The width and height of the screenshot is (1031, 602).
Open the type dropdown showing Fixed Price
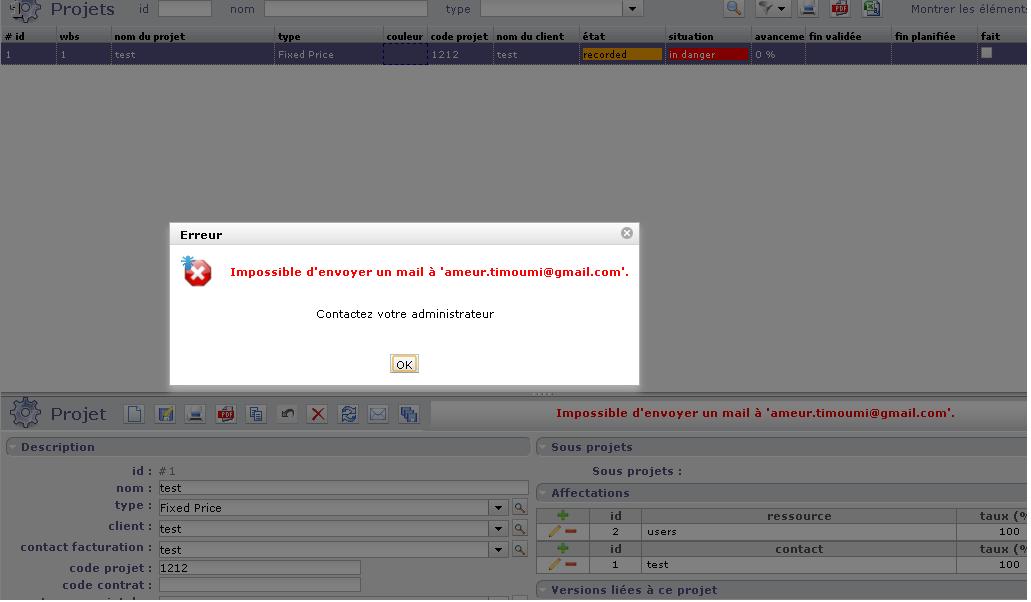(498, 508)
